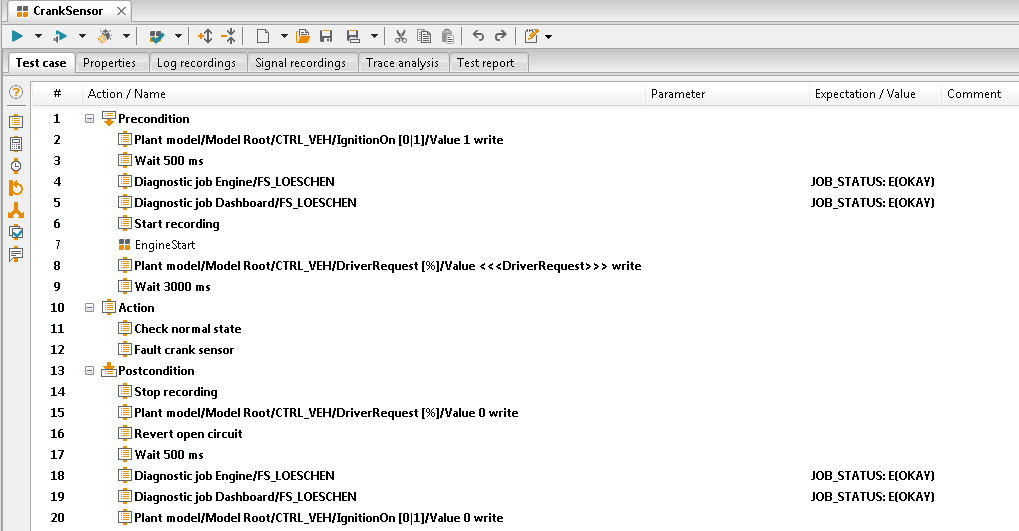Collapse the Action block
Screen dimensions: 1019x531
point(90,308)
